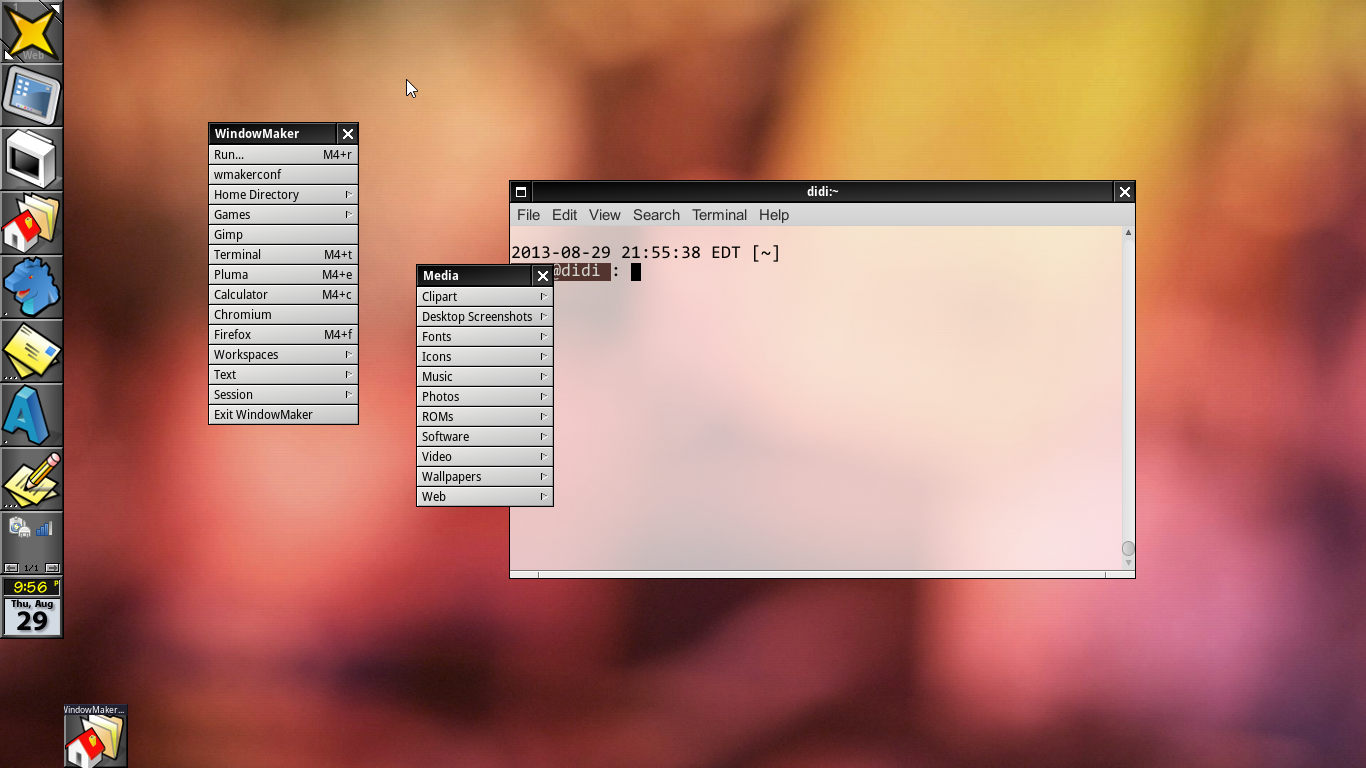Open Music submenu in Media menu
Image resolution: width=1366 pixels, height=768 pixels.
(485, 377)
